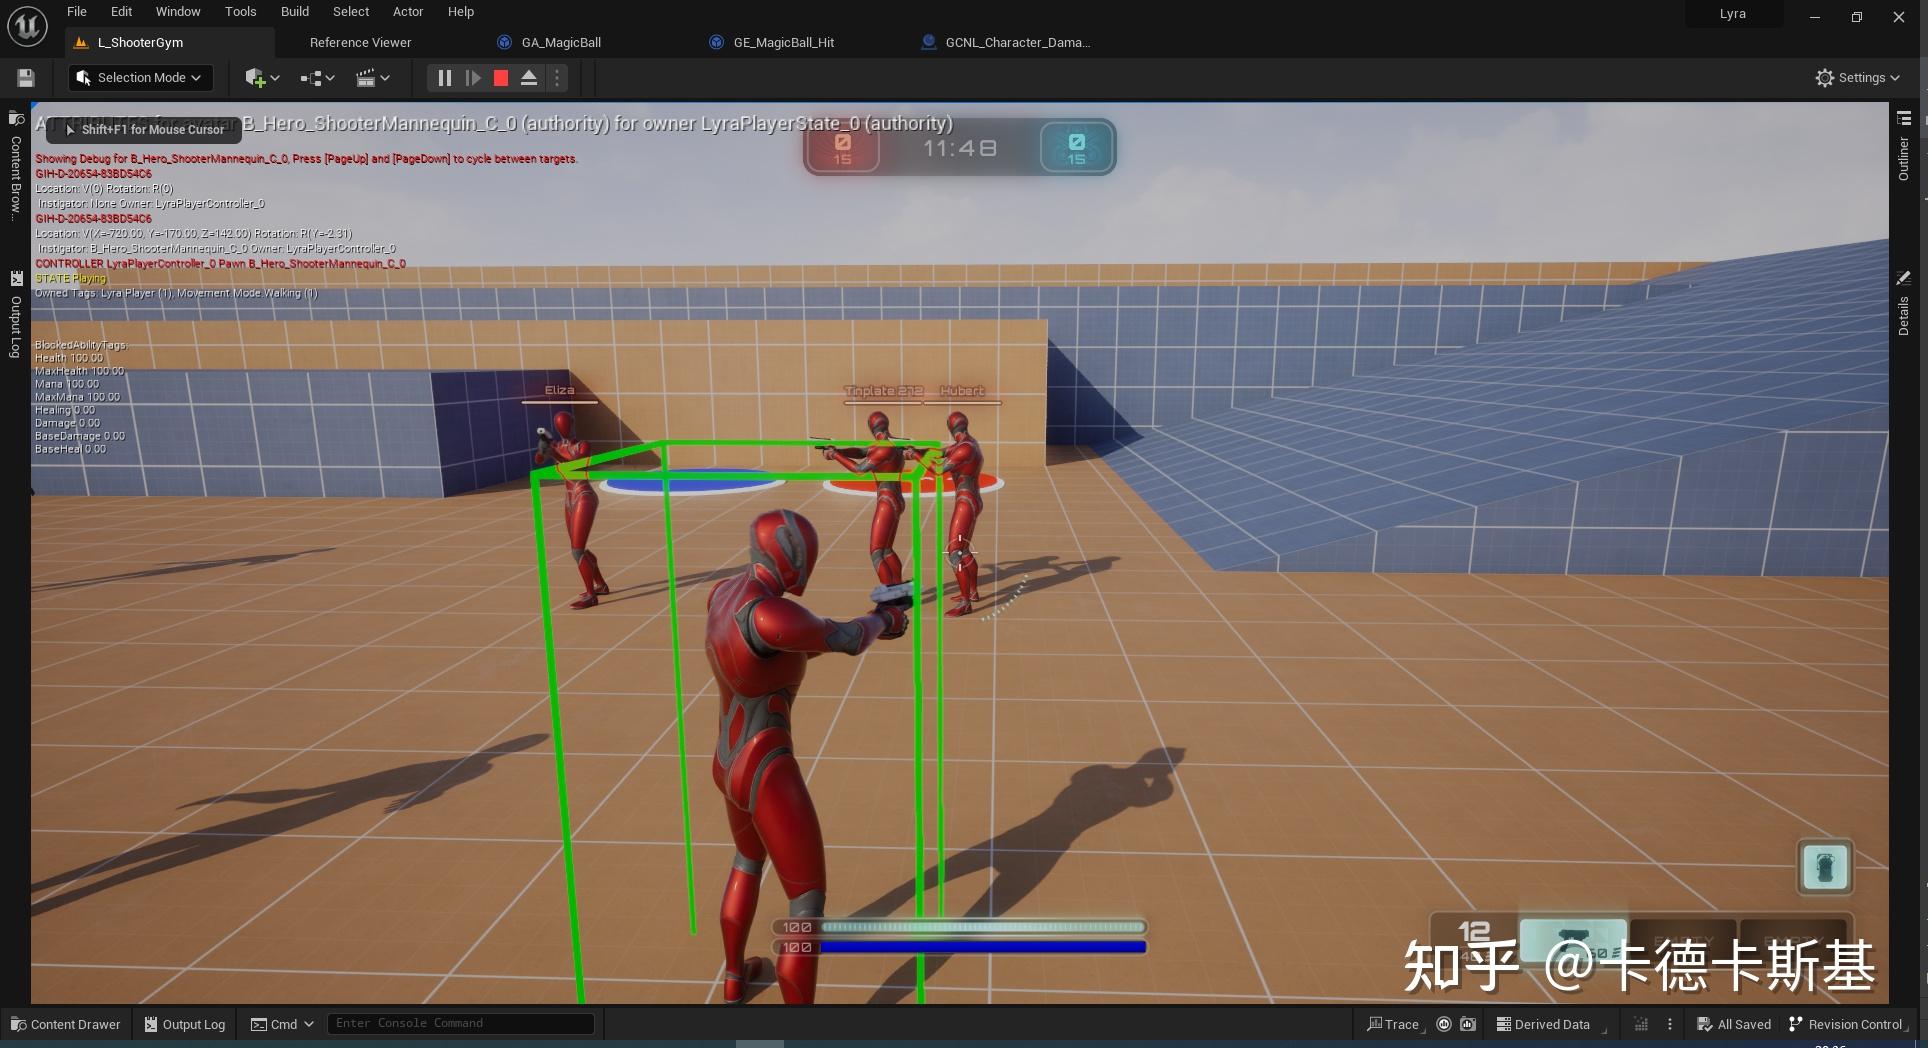Pause the play-in-editor simulation
This screenshot has width=1928, height=1048.
pos(444,78)
